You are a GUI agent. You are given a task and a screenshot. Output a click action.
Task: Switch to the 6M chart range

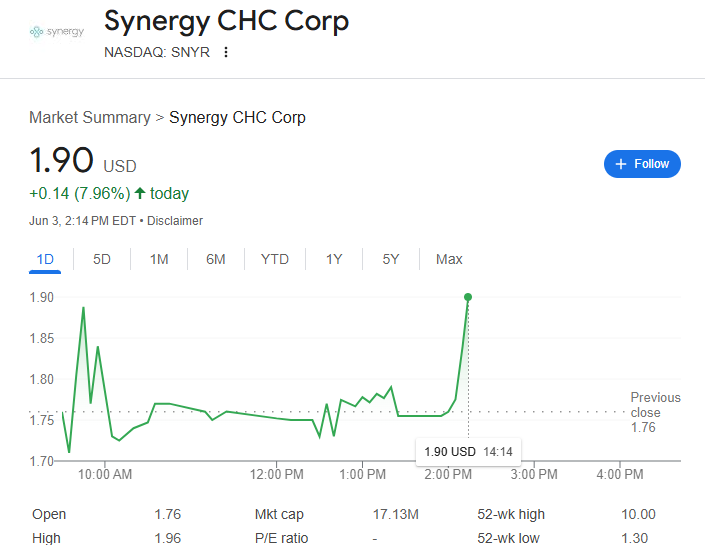tap(216, 259)
